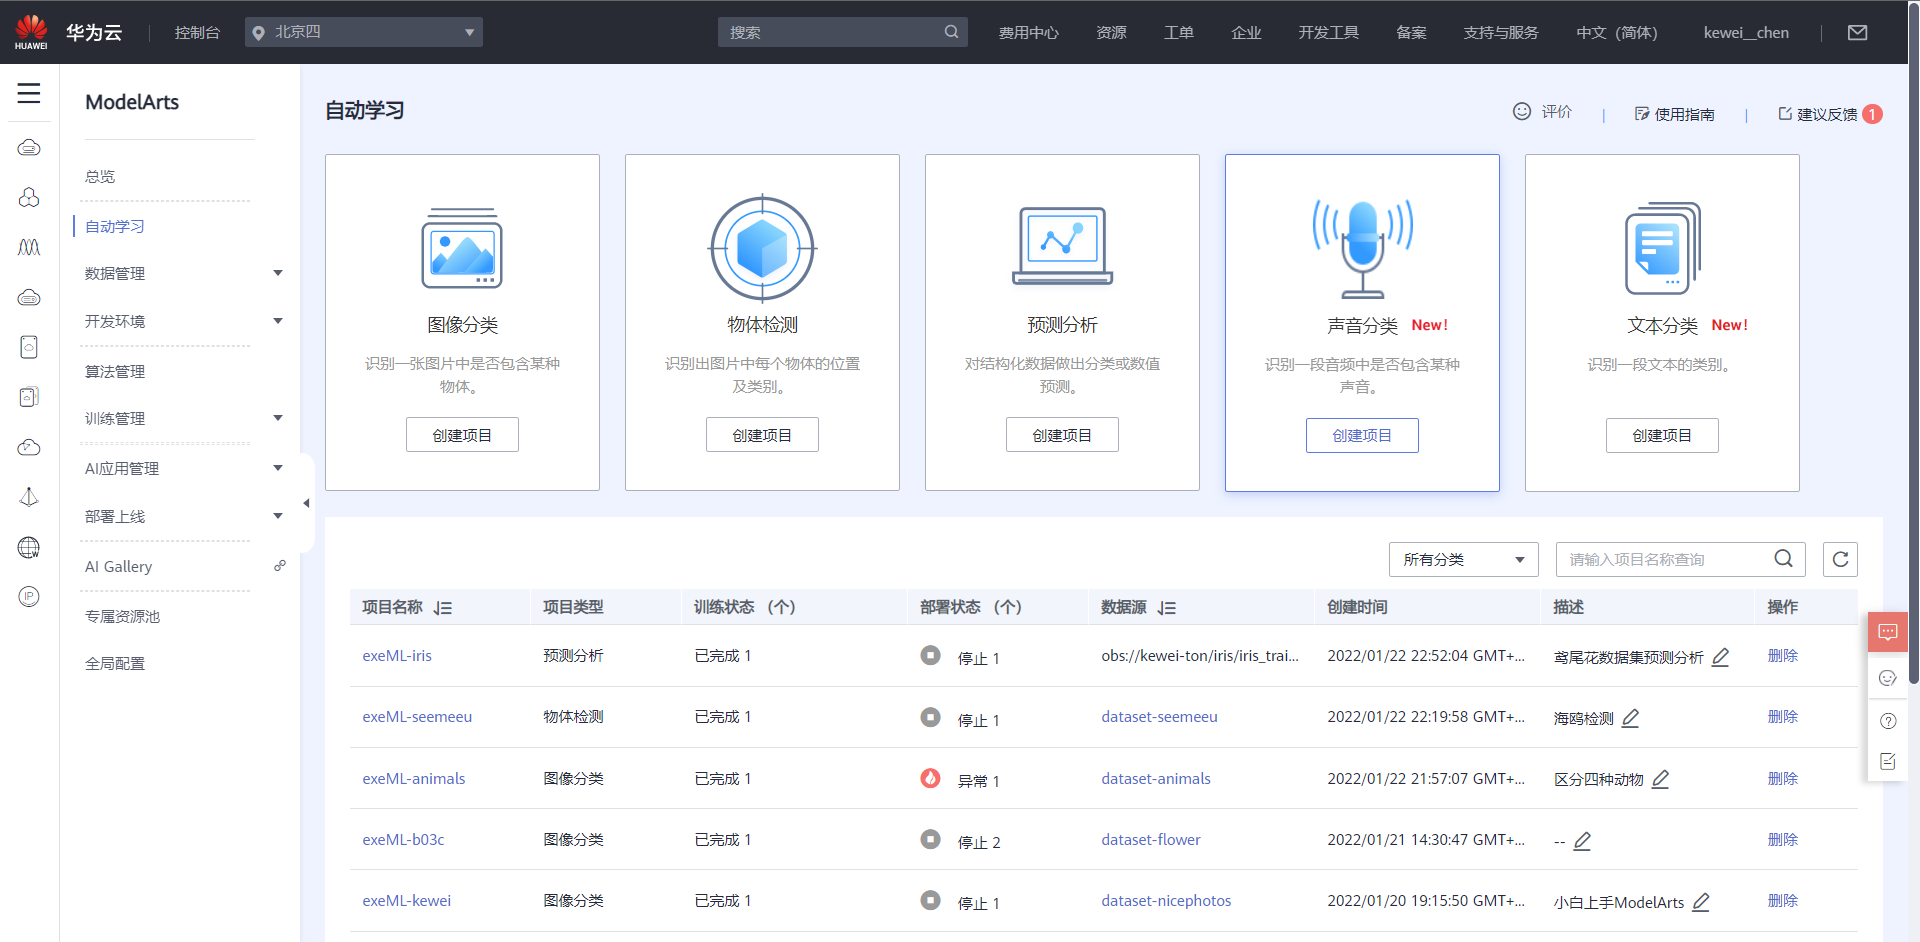Click the Huawei Cloud logo
The width and height of the screenshot is (1920, 942).
click(31, 32)
